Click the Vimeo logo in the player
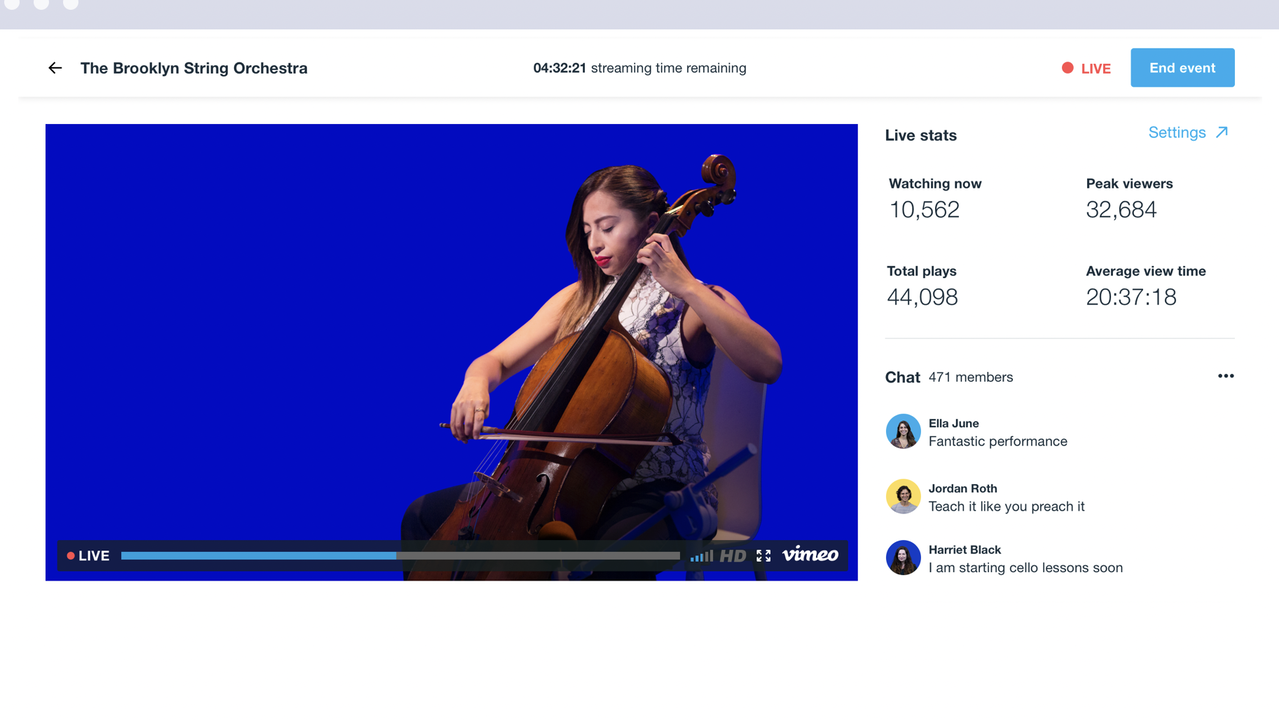The image size is (1279, 720). coord(808,555)
